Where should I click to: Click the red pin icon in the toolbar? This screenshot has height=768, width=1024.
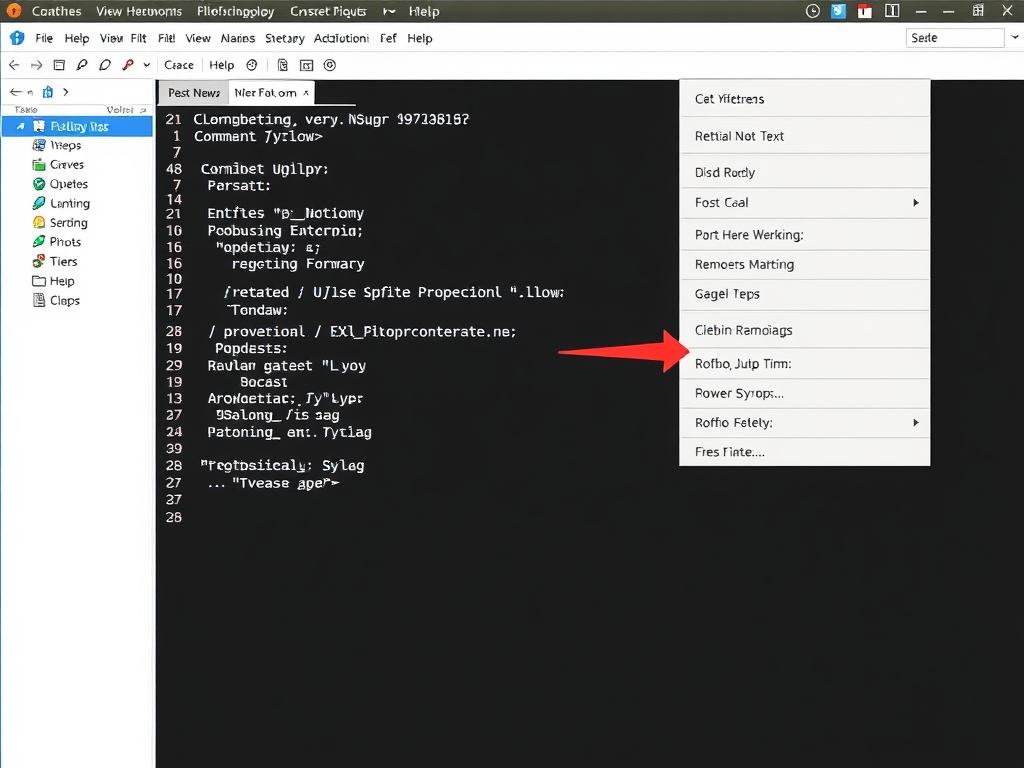127,65
